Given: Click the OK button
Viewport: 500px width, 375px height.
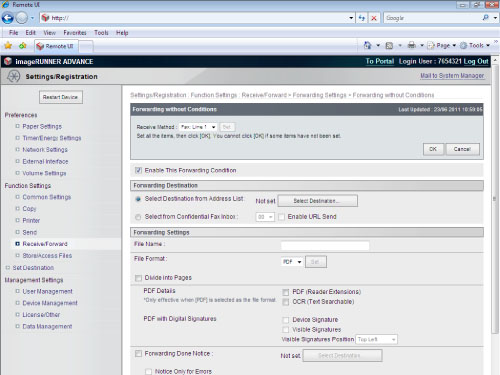Looking at the screenshot, I should click(x=433, y=149).
